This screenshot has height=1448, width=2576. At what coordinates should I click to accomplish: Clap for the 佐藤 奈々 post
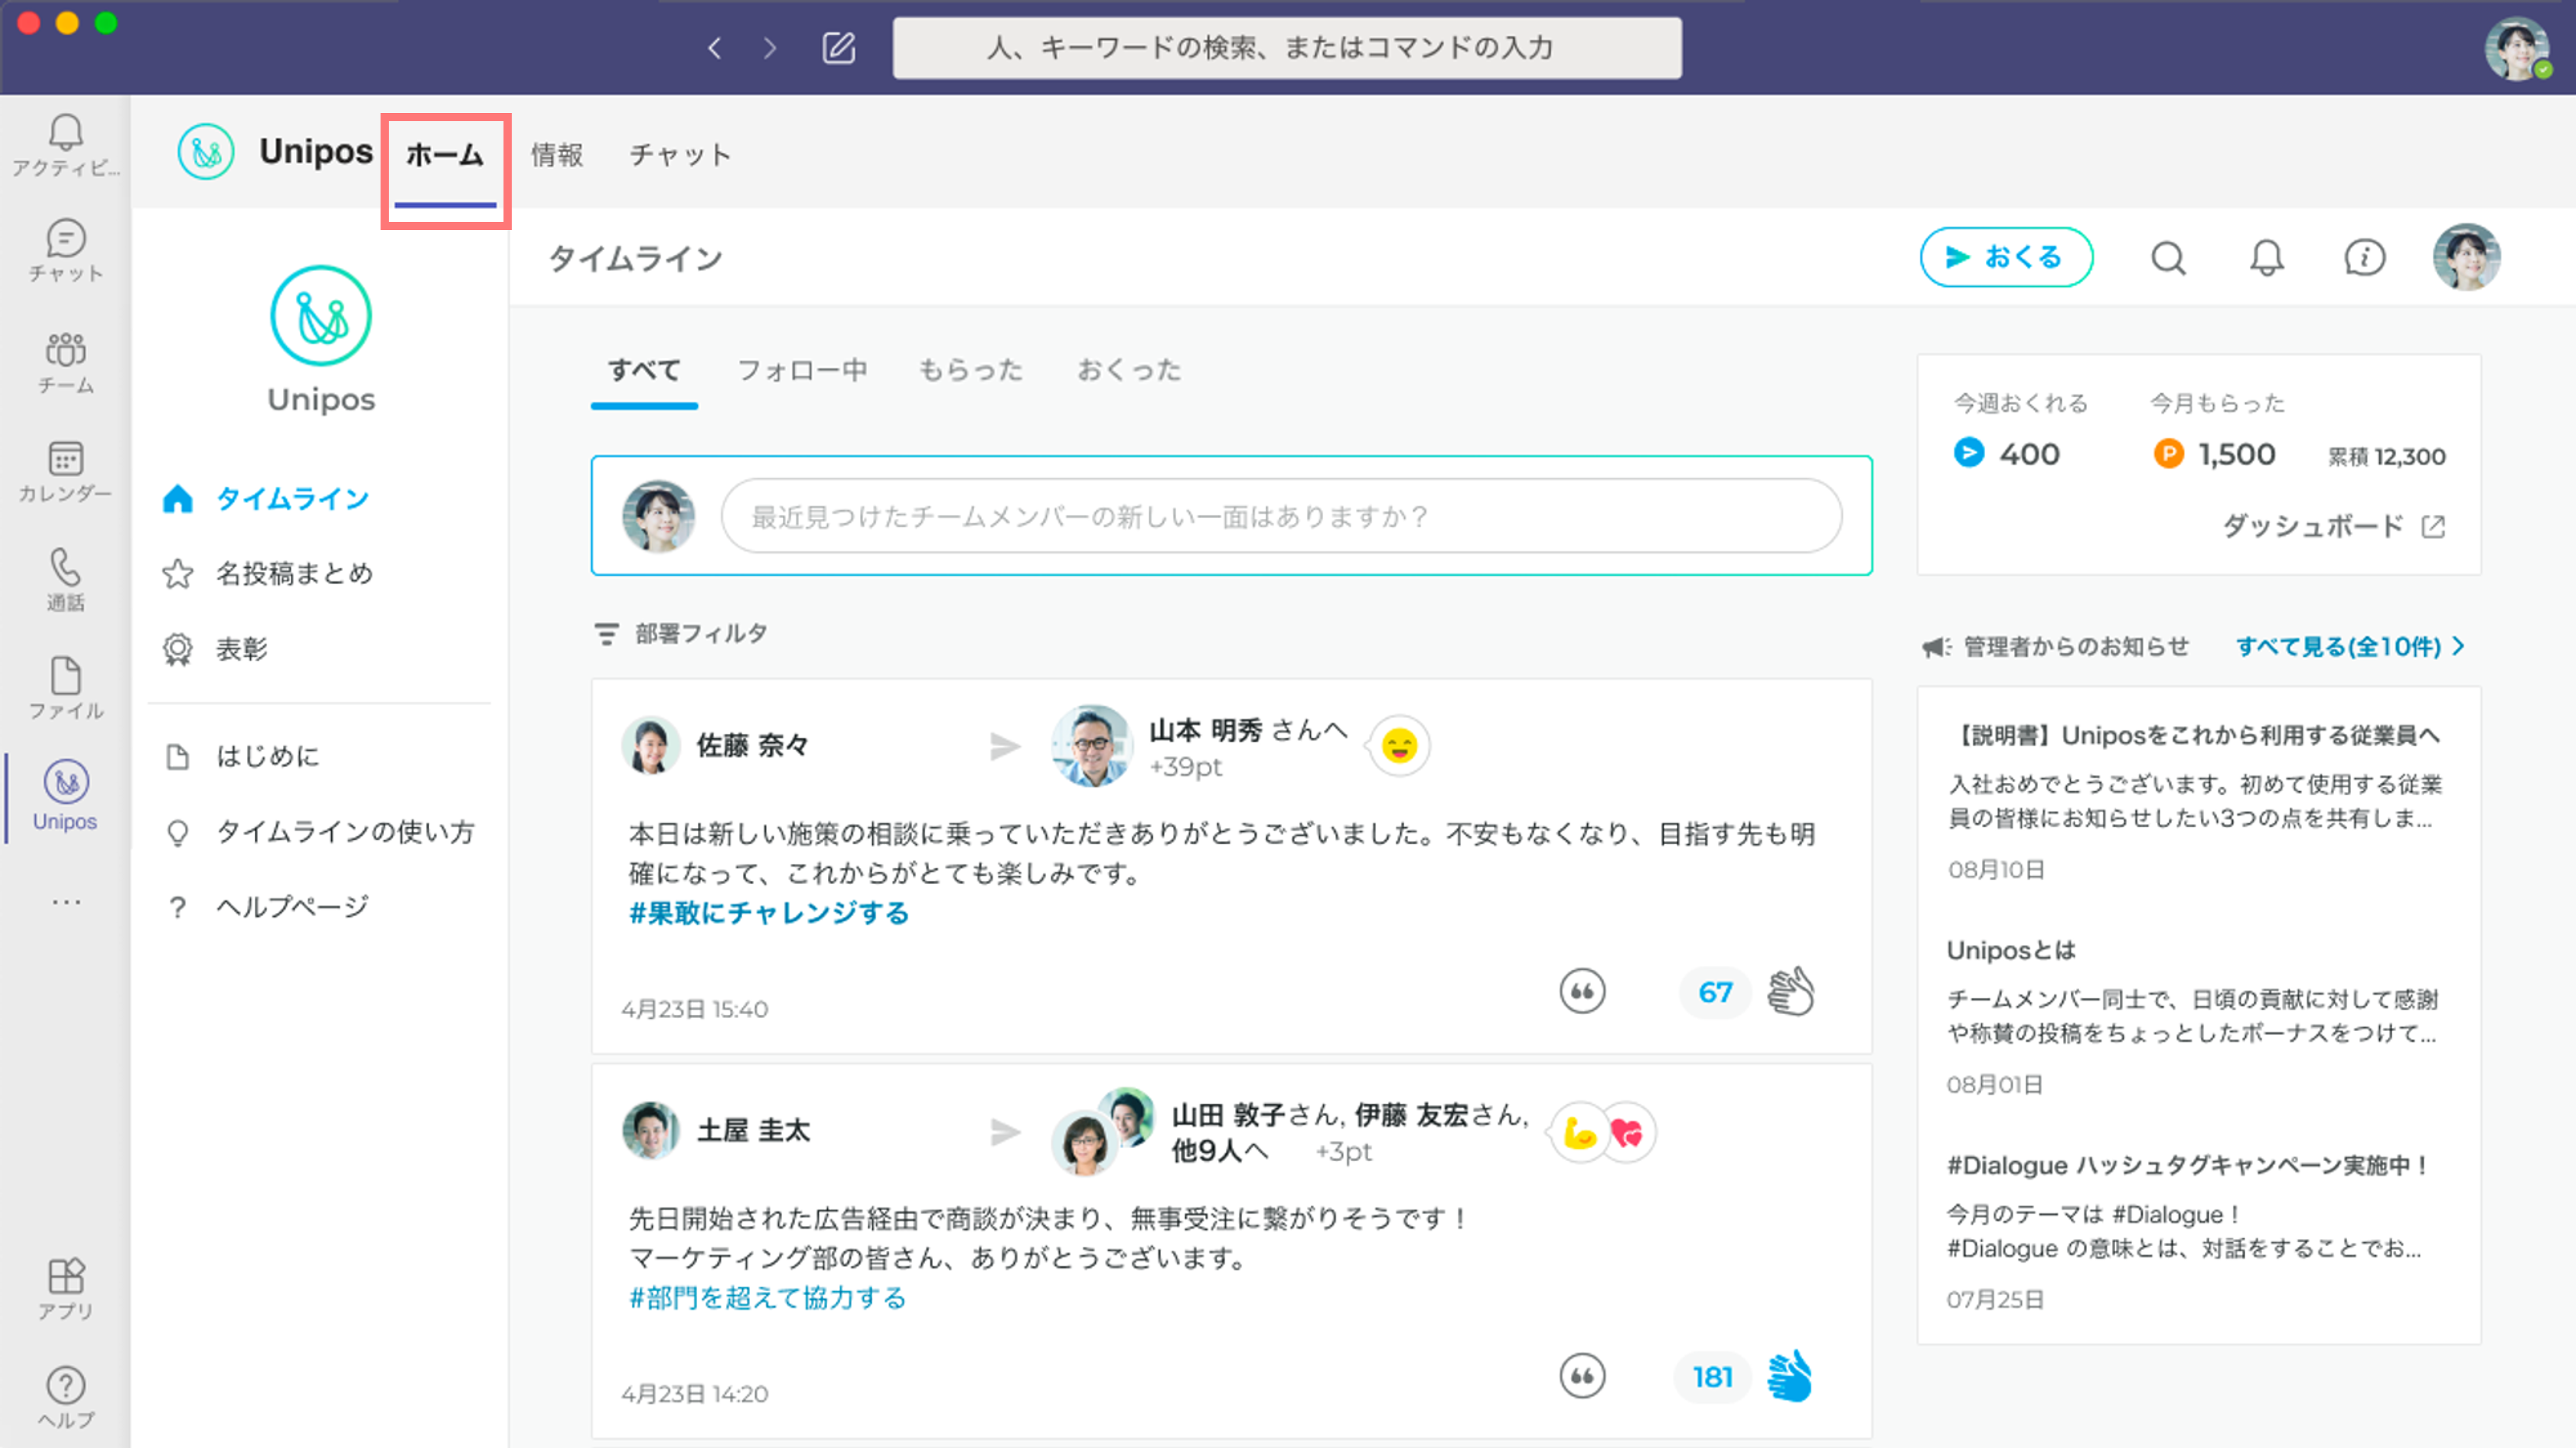tap(1790, 991)
